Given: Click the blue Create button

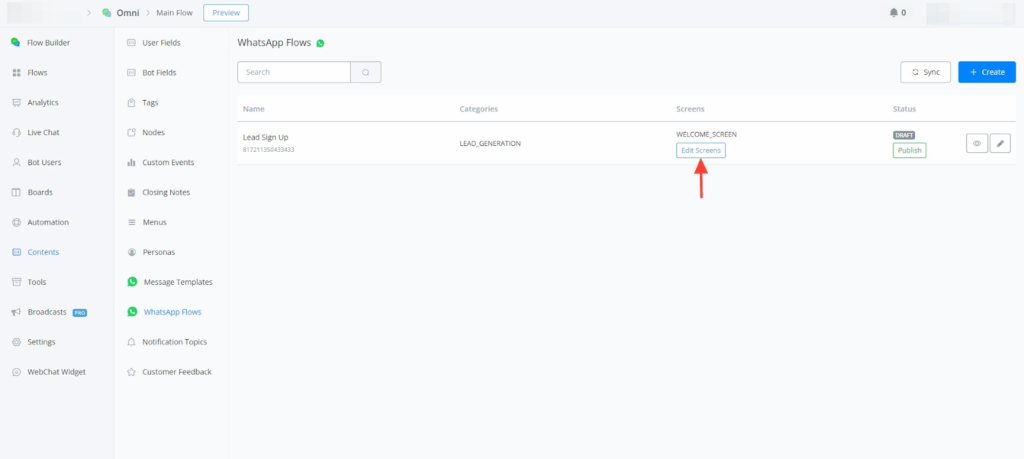Looking at the screenshot, I should [987, 72].
